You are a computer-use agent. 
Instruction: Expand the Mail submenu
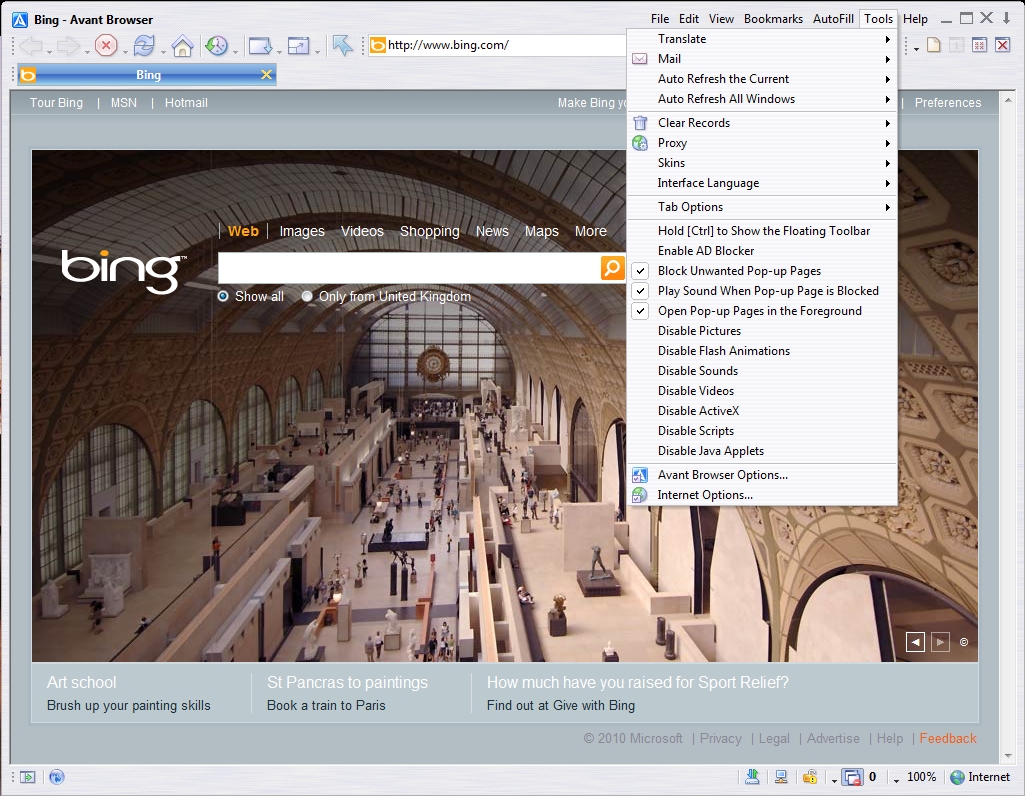point(762,59)
